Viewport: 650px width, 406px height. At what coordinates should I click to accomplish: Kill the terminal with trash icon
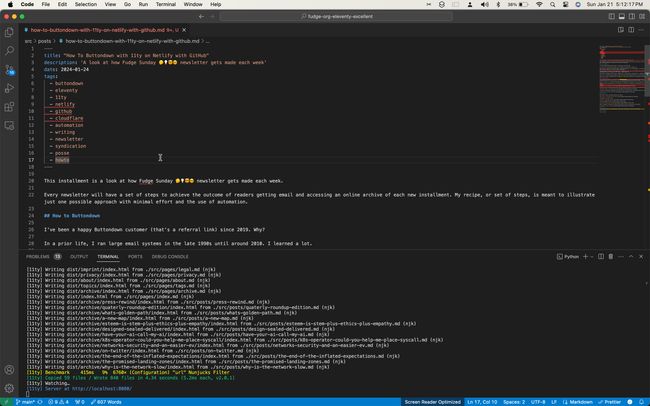point(611,257)
